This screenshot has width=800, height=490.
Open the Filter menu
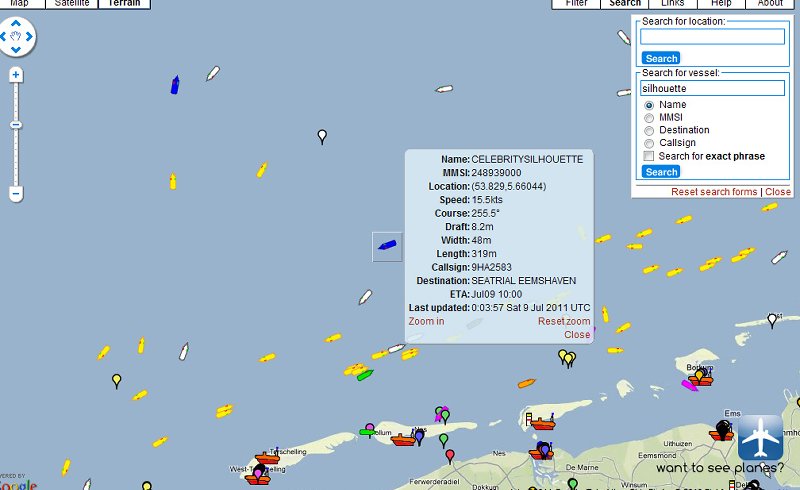576,4
